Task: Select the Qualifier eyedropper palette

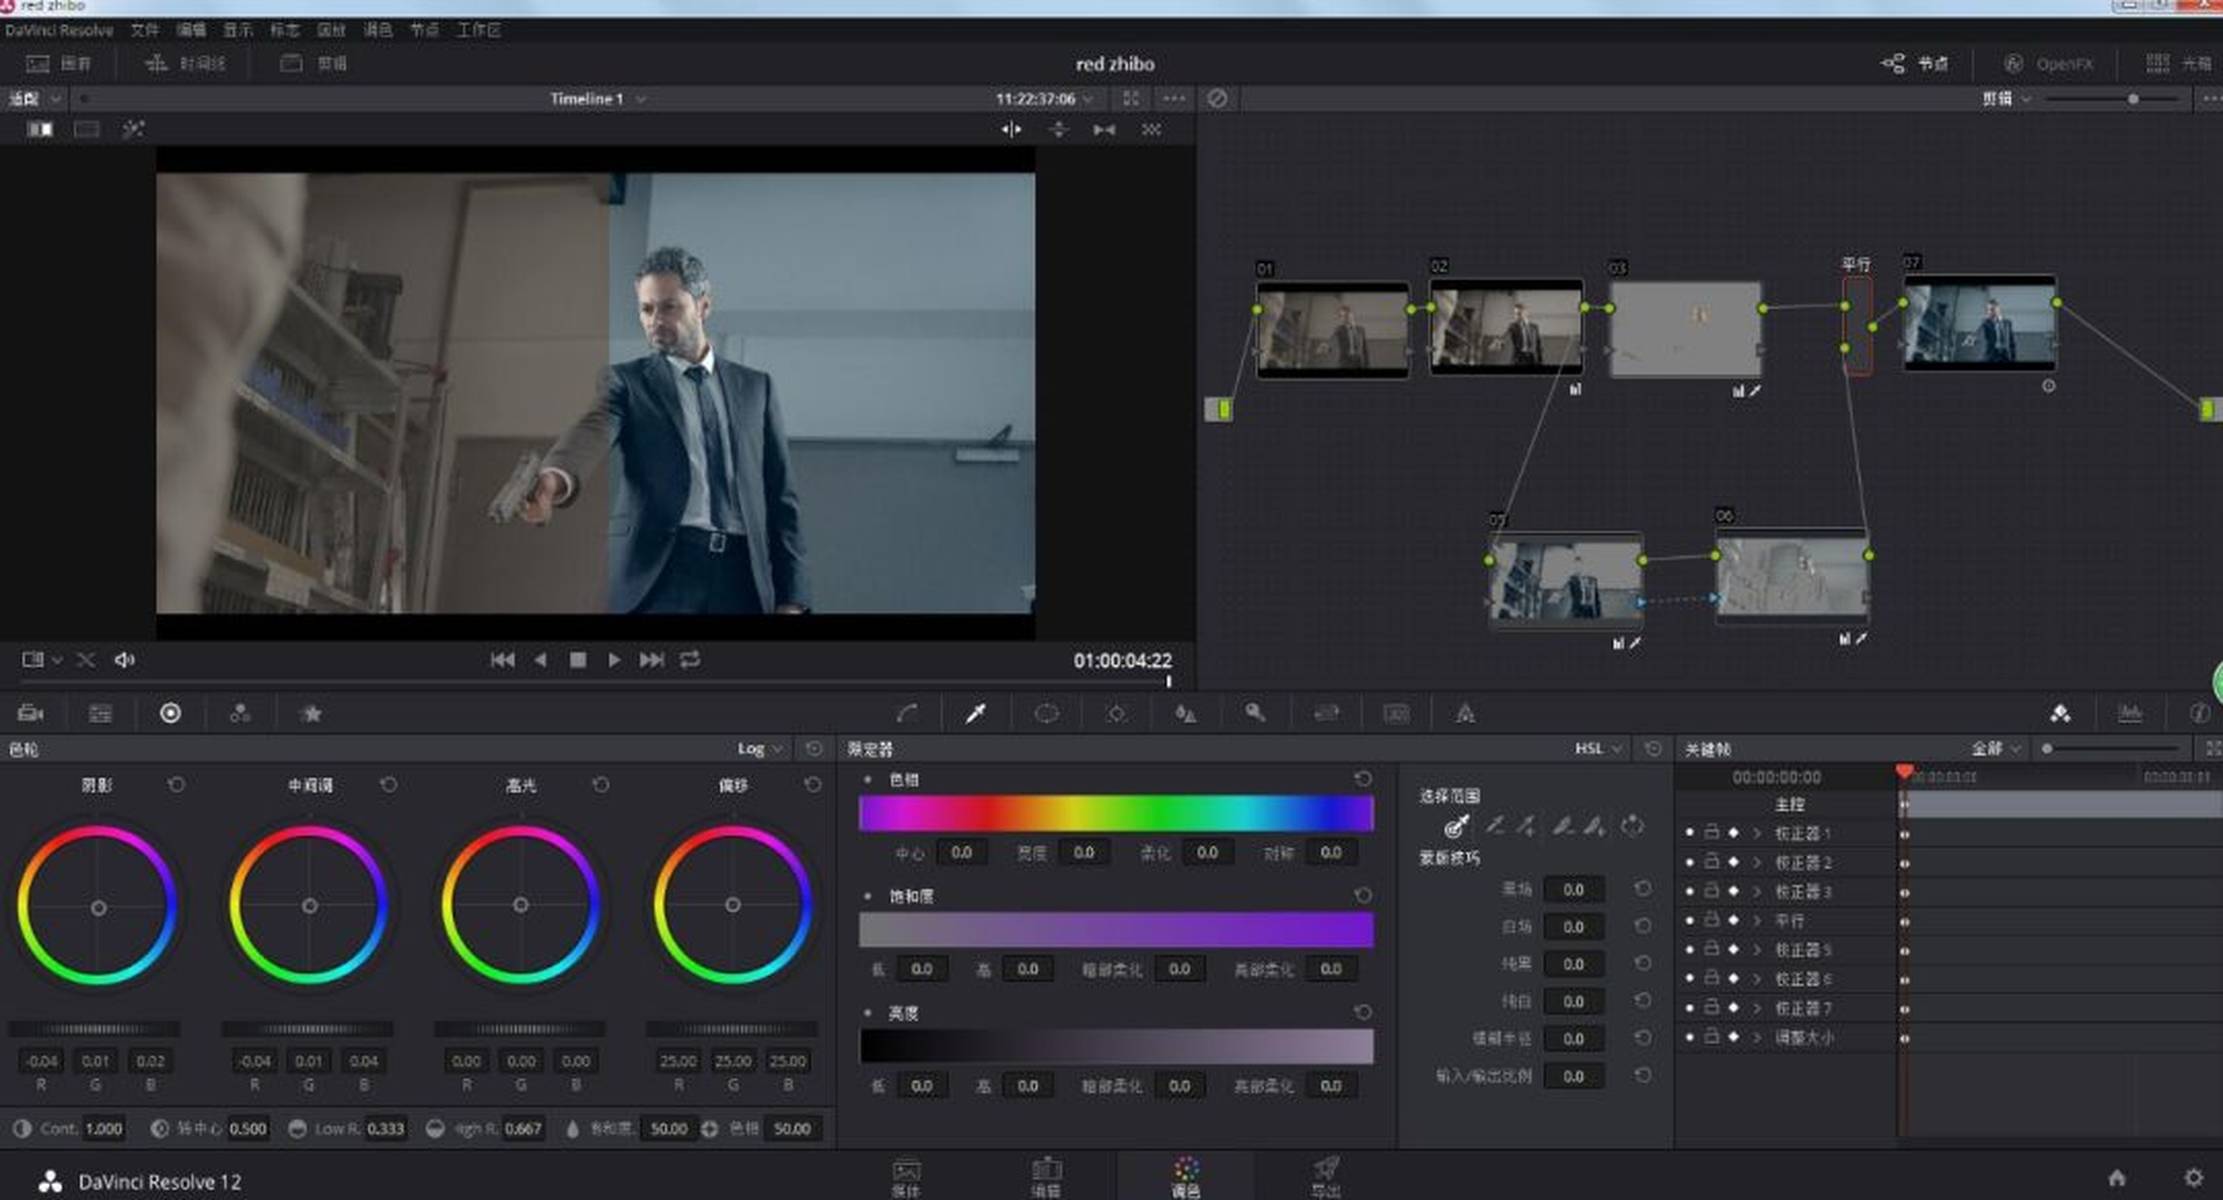Action: click(976, 713)
